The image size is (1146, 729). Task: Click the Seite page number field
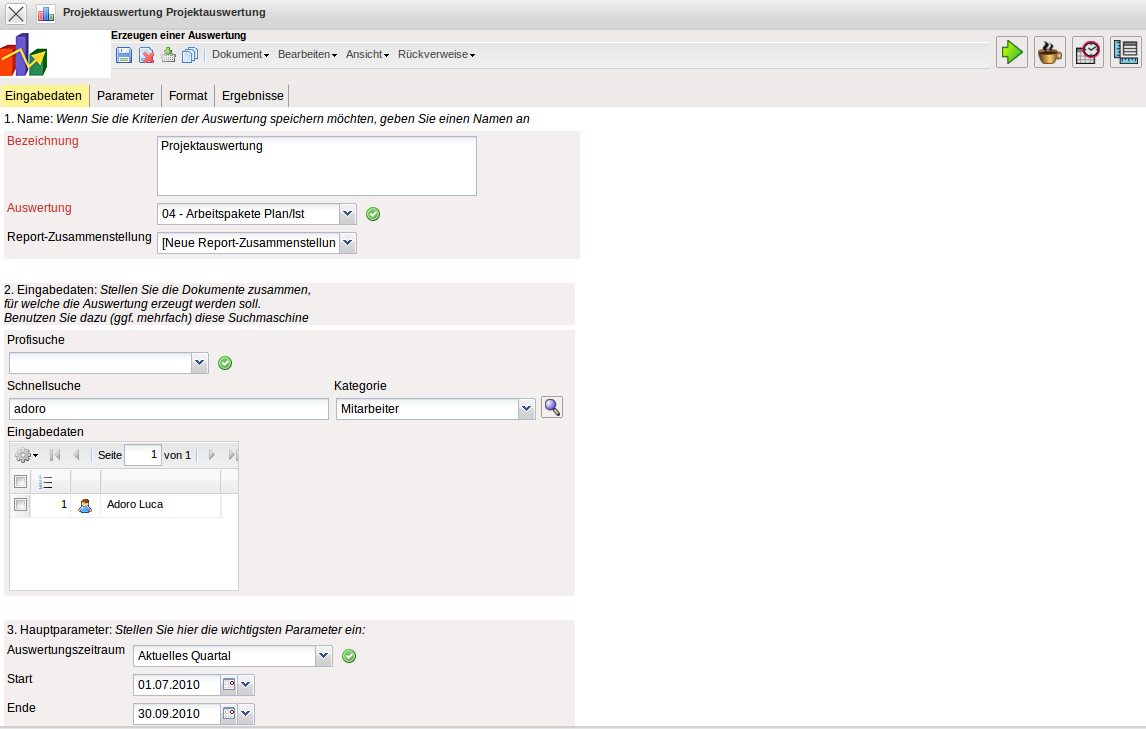(x=143, y=455)
